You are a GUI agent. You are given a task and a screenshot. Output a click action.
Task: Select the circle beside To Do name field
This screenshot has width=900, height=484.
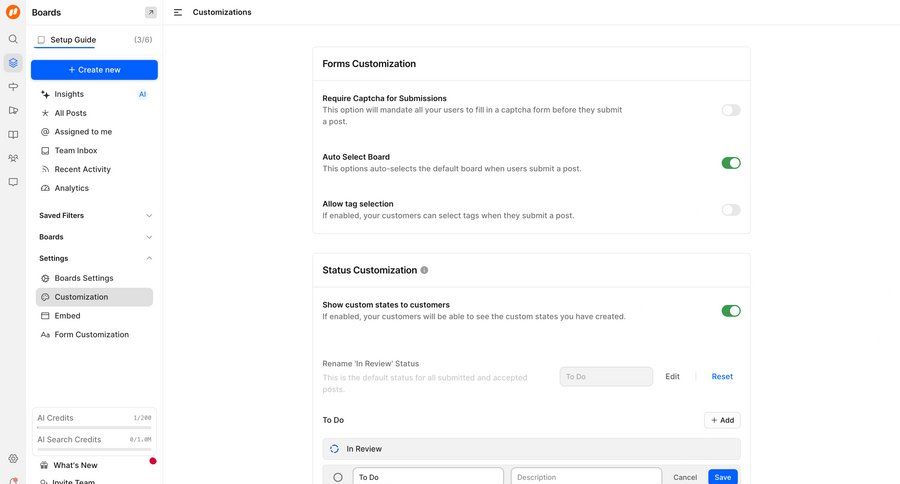click(x=338, y=477)
